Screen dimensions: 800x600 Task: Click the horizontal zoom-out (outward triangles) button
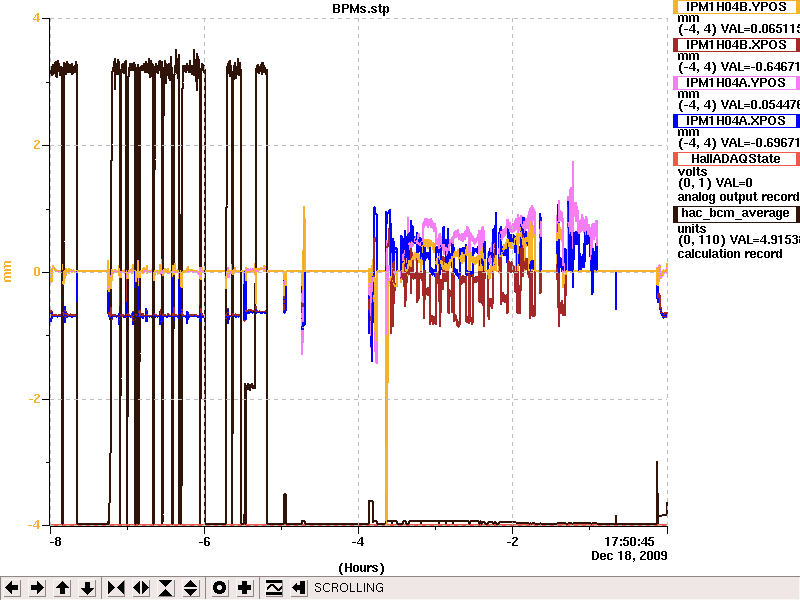141,588
